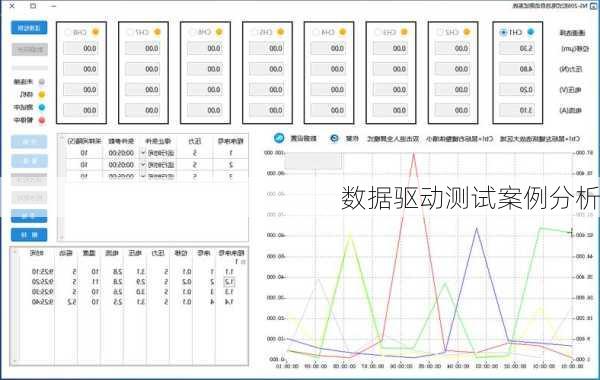This screenshot has width=600, height=380.
Task: Click the 数据导出 (data export) icon
Action: (x=279, y=138)
